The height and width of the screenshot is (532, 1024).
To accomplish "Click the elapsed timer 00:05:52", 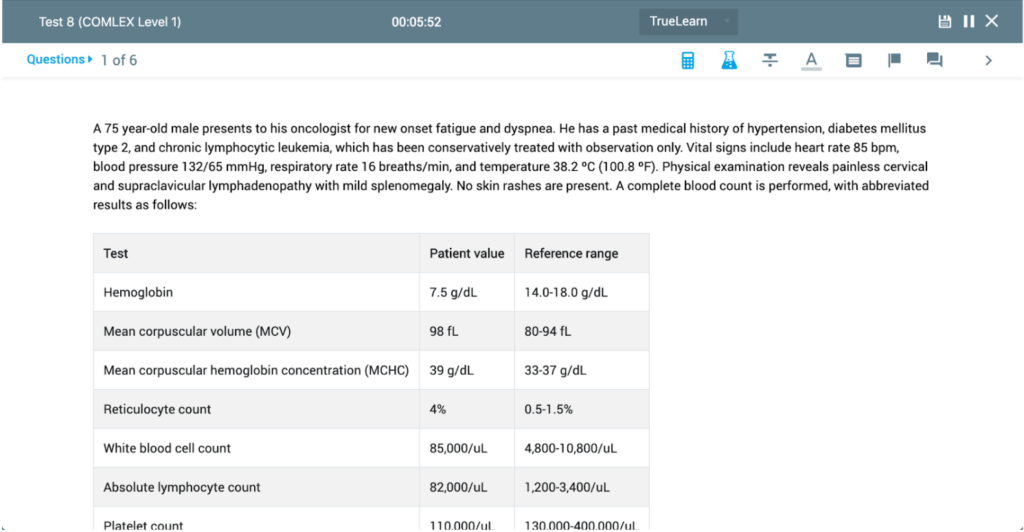I will pyautogui.click(x=416, y=22).
